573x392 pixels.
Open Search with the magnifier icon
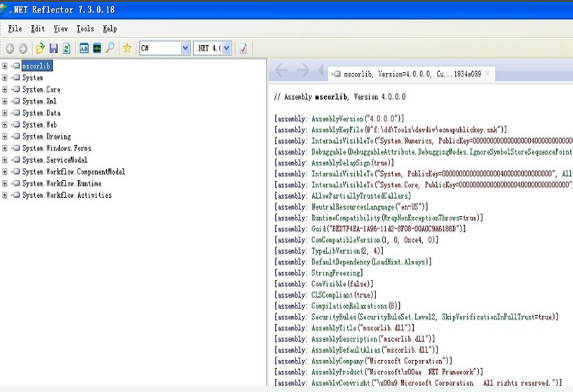tap(110, 48)
